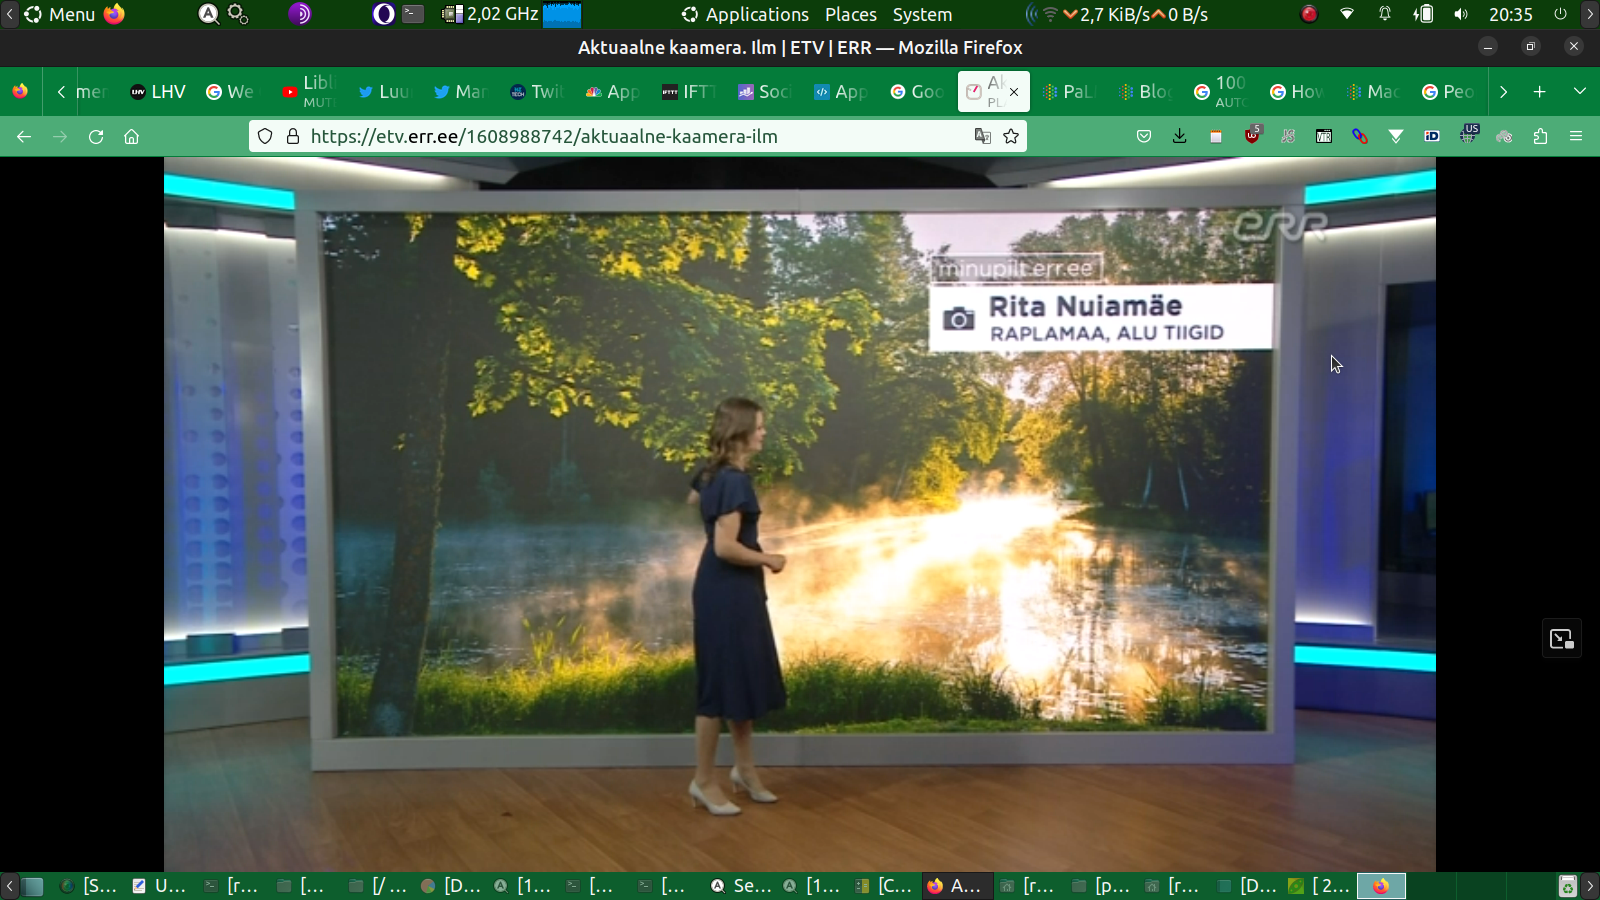The image size is (1600, 900).
Task: Go back one page
Action: point(24,136)
